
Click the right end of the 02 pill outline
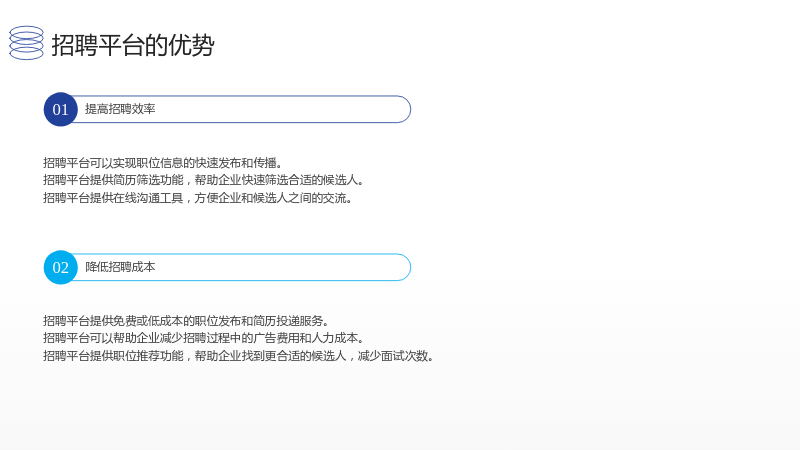[x=405, y=267]
